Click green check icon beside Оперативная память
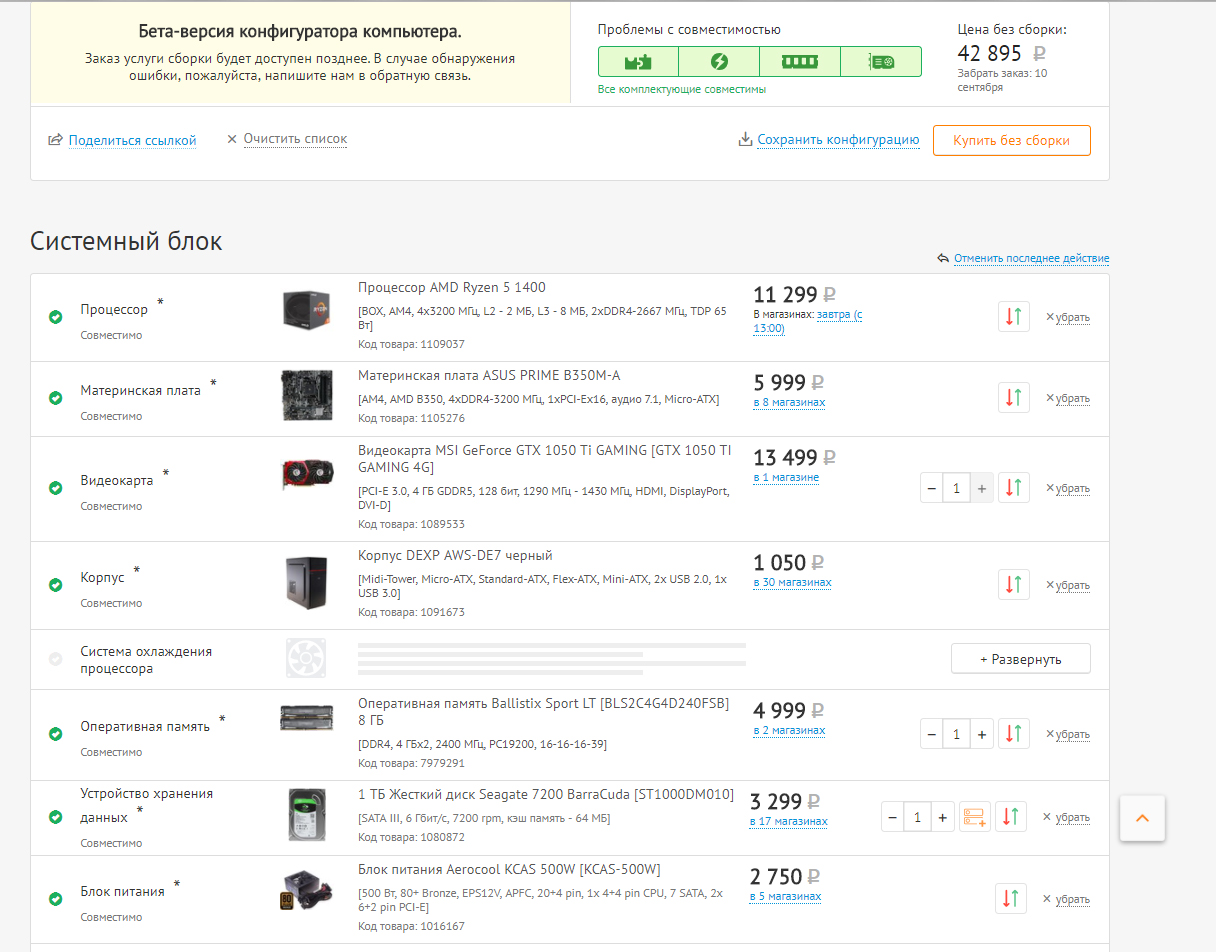Viewport: 1216px width, 952px height. click(56, 734)
